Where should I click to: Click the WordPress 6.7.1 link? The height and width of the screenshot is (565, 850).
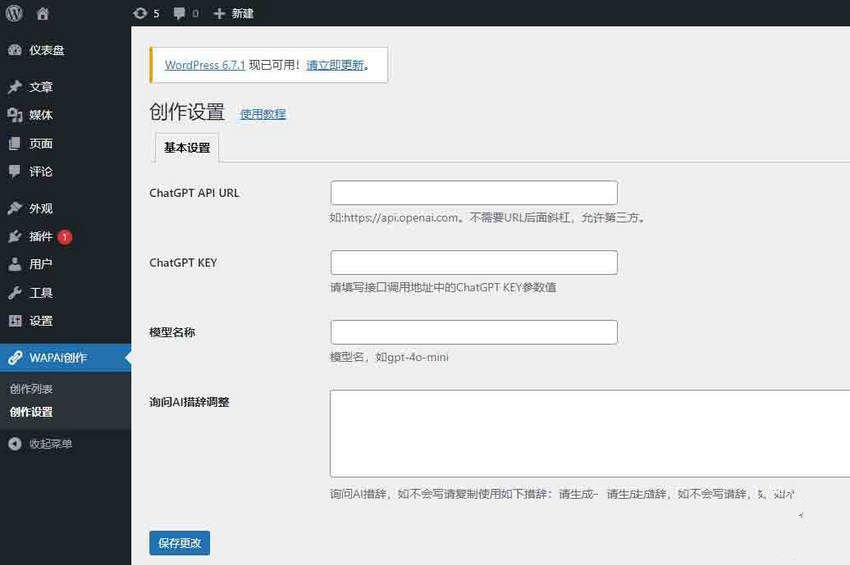click(204, 65)
